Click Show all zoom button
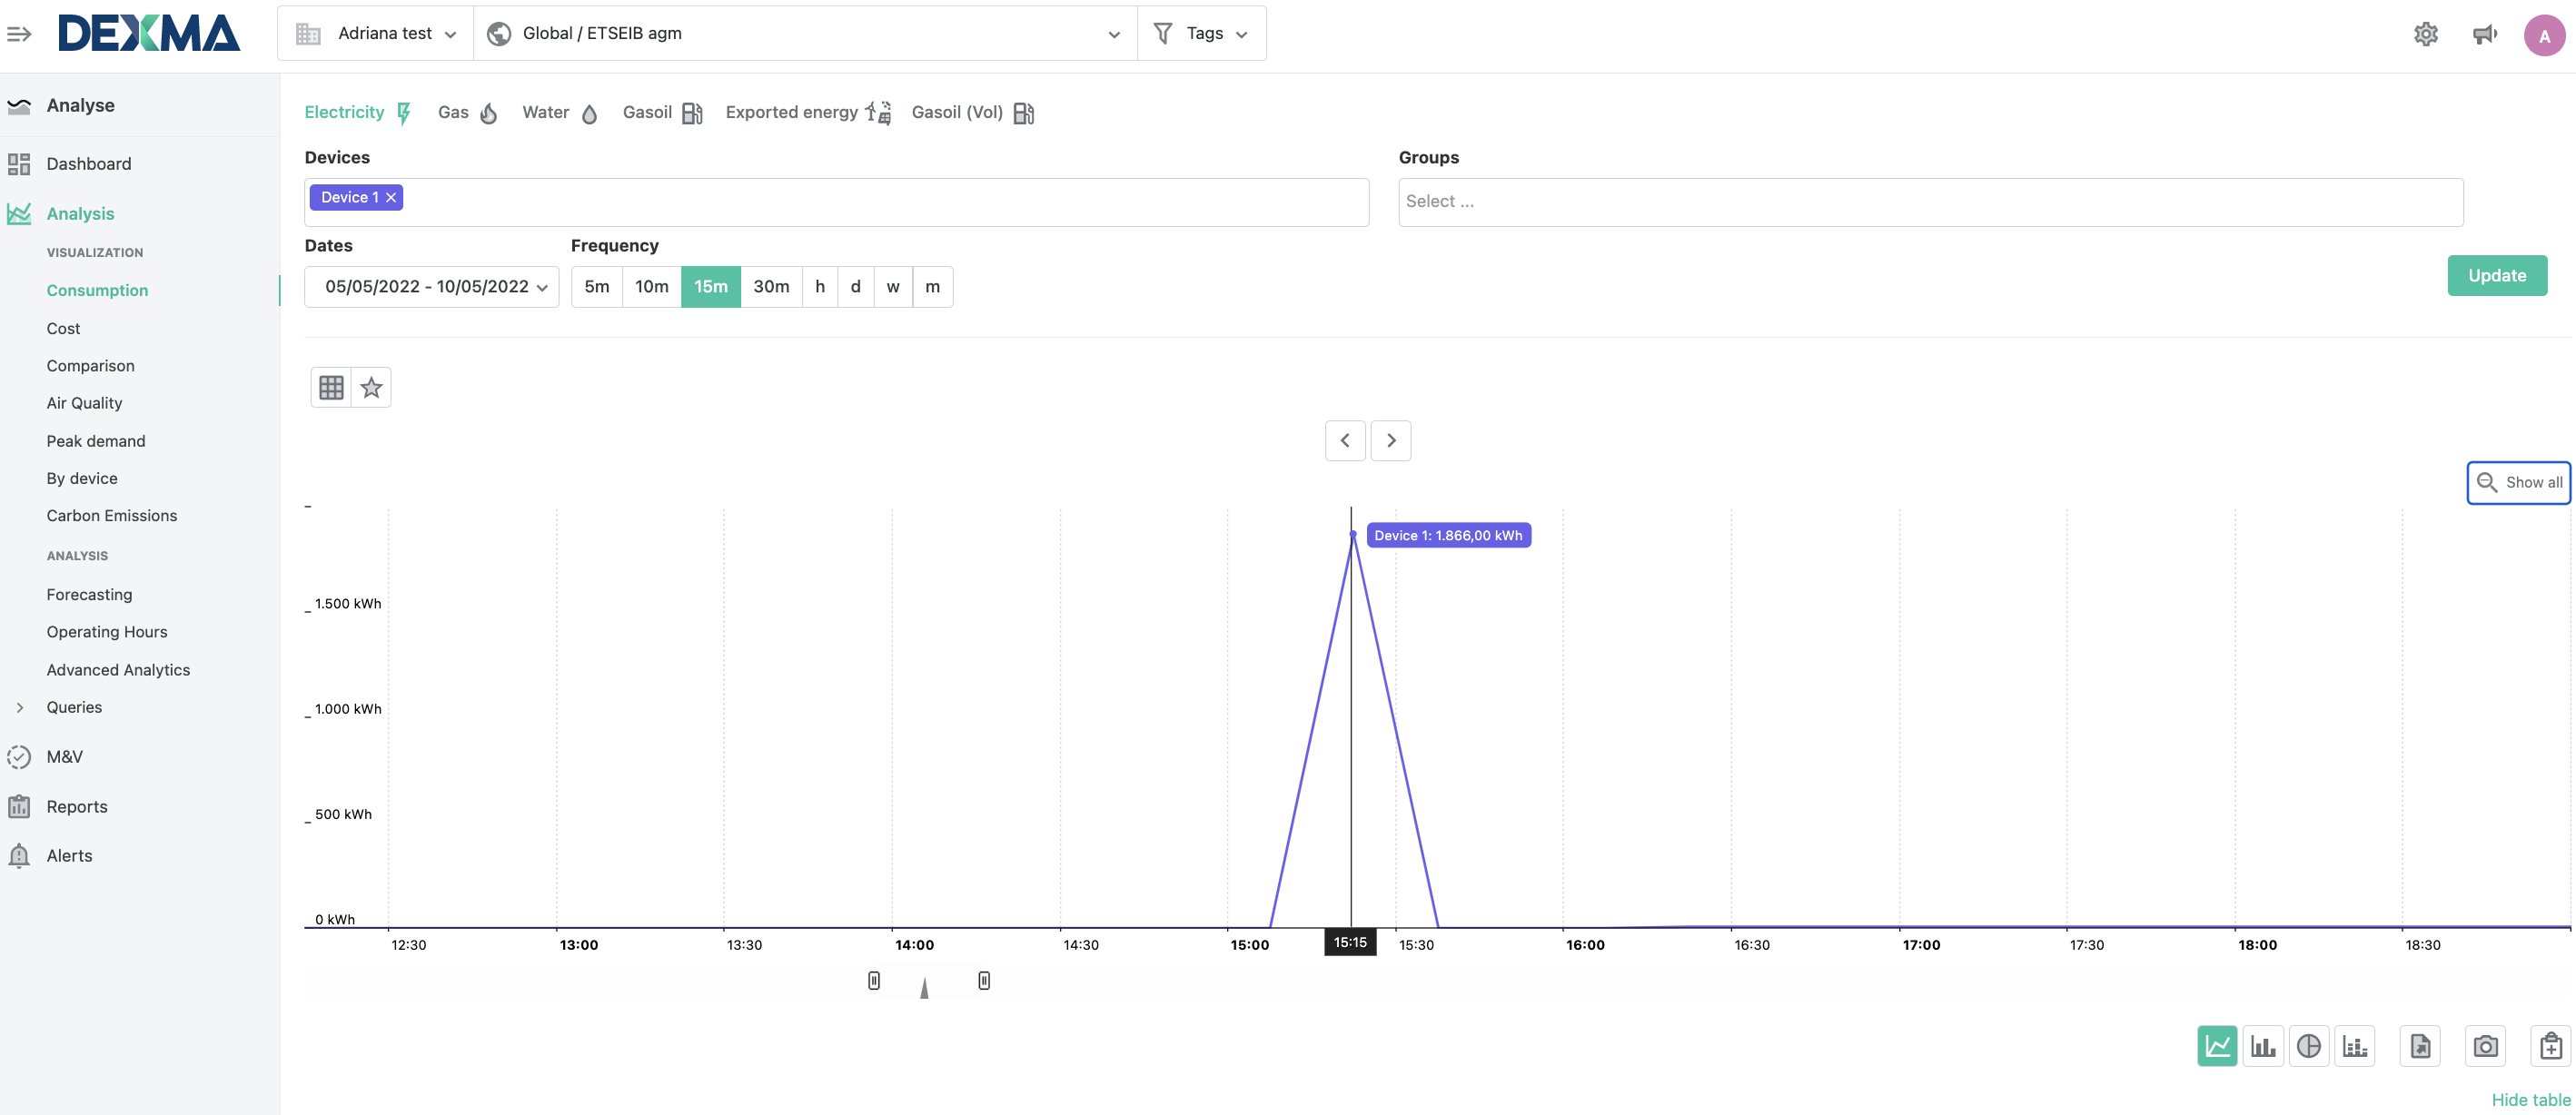Screen dimensions: 2576x1115 2518,482
